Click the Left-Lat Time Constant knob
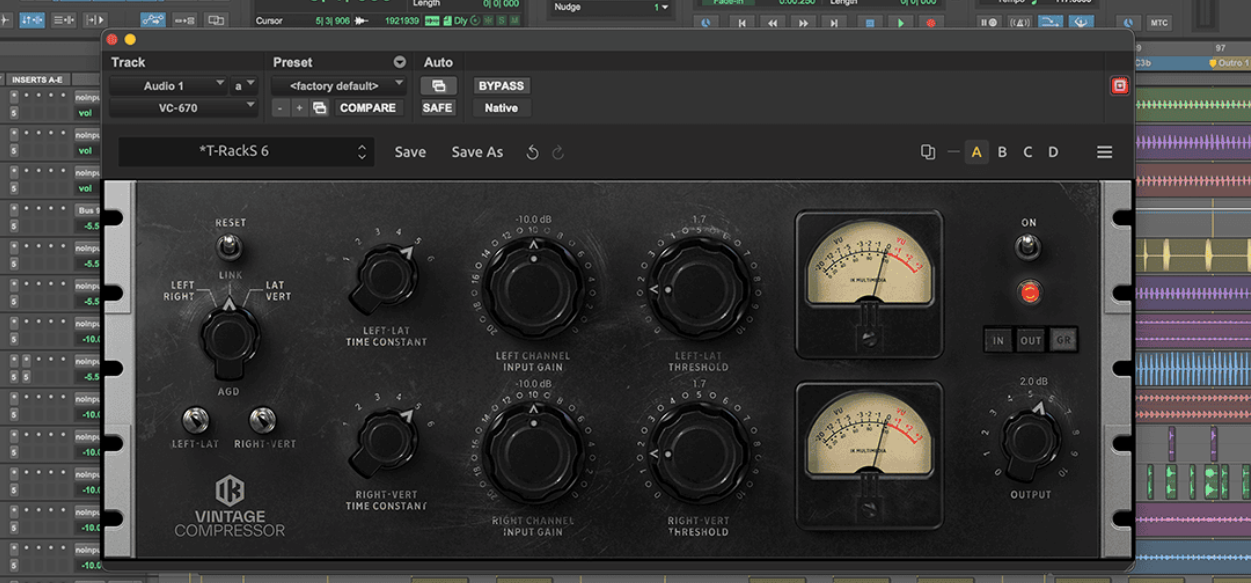1251x583 pixels. (x=384, y=277)
